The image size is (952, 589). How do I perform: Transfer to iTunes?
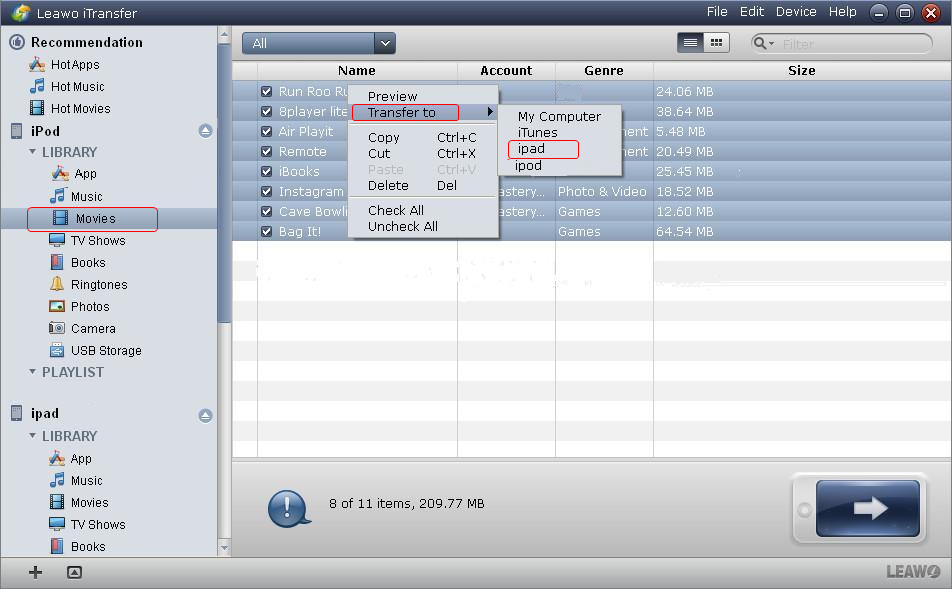(x=537, y=132)
